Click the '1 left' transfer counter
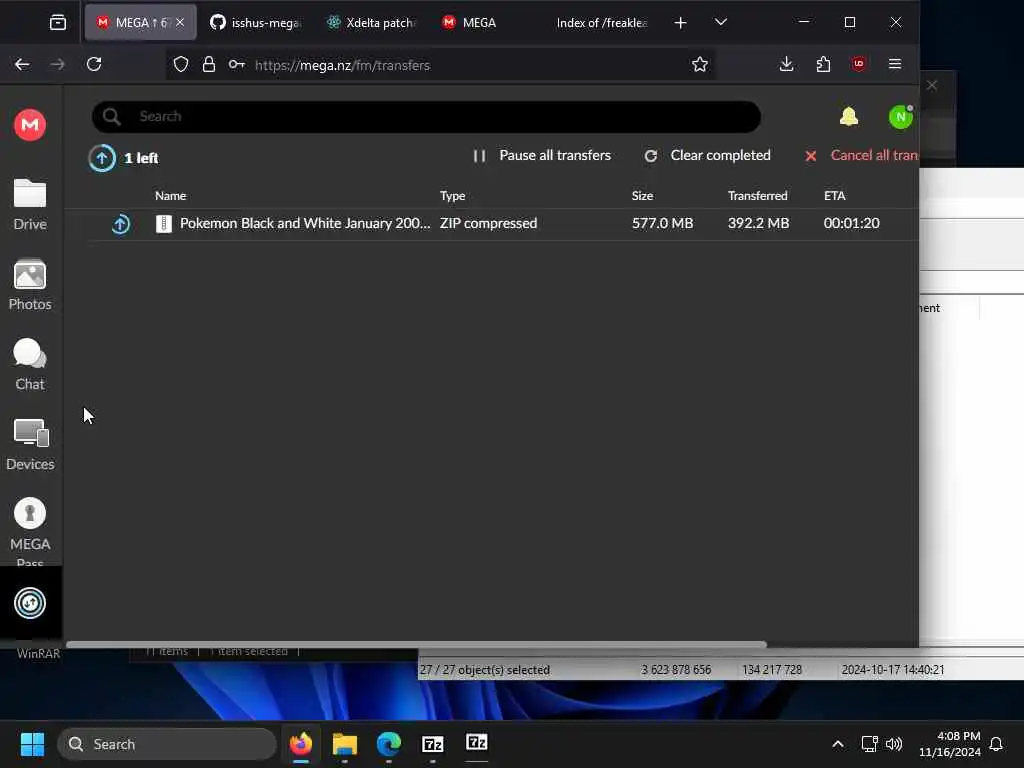Viewport: 1024px width, 768px height. coord(141,158)
